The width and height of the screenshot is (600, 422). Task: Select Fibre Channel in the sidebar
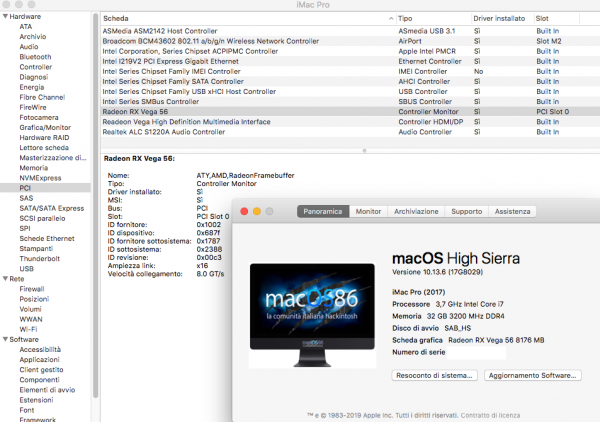coord(42,97)
